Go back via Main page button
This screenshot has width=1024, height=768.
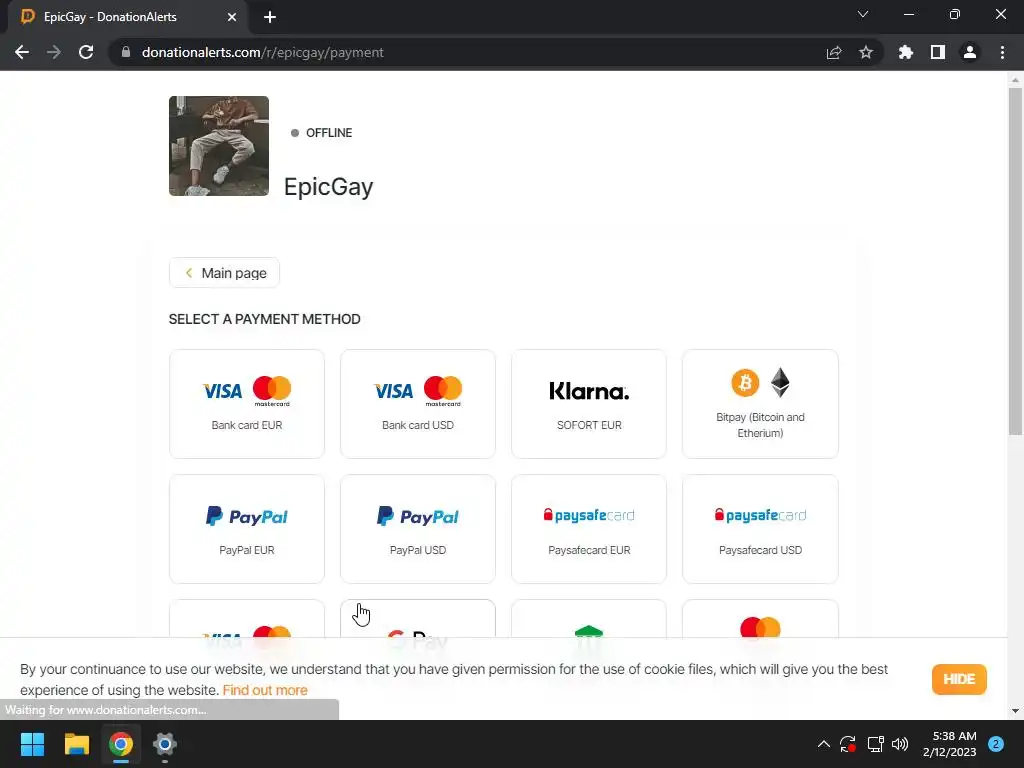tap(225, 273)
